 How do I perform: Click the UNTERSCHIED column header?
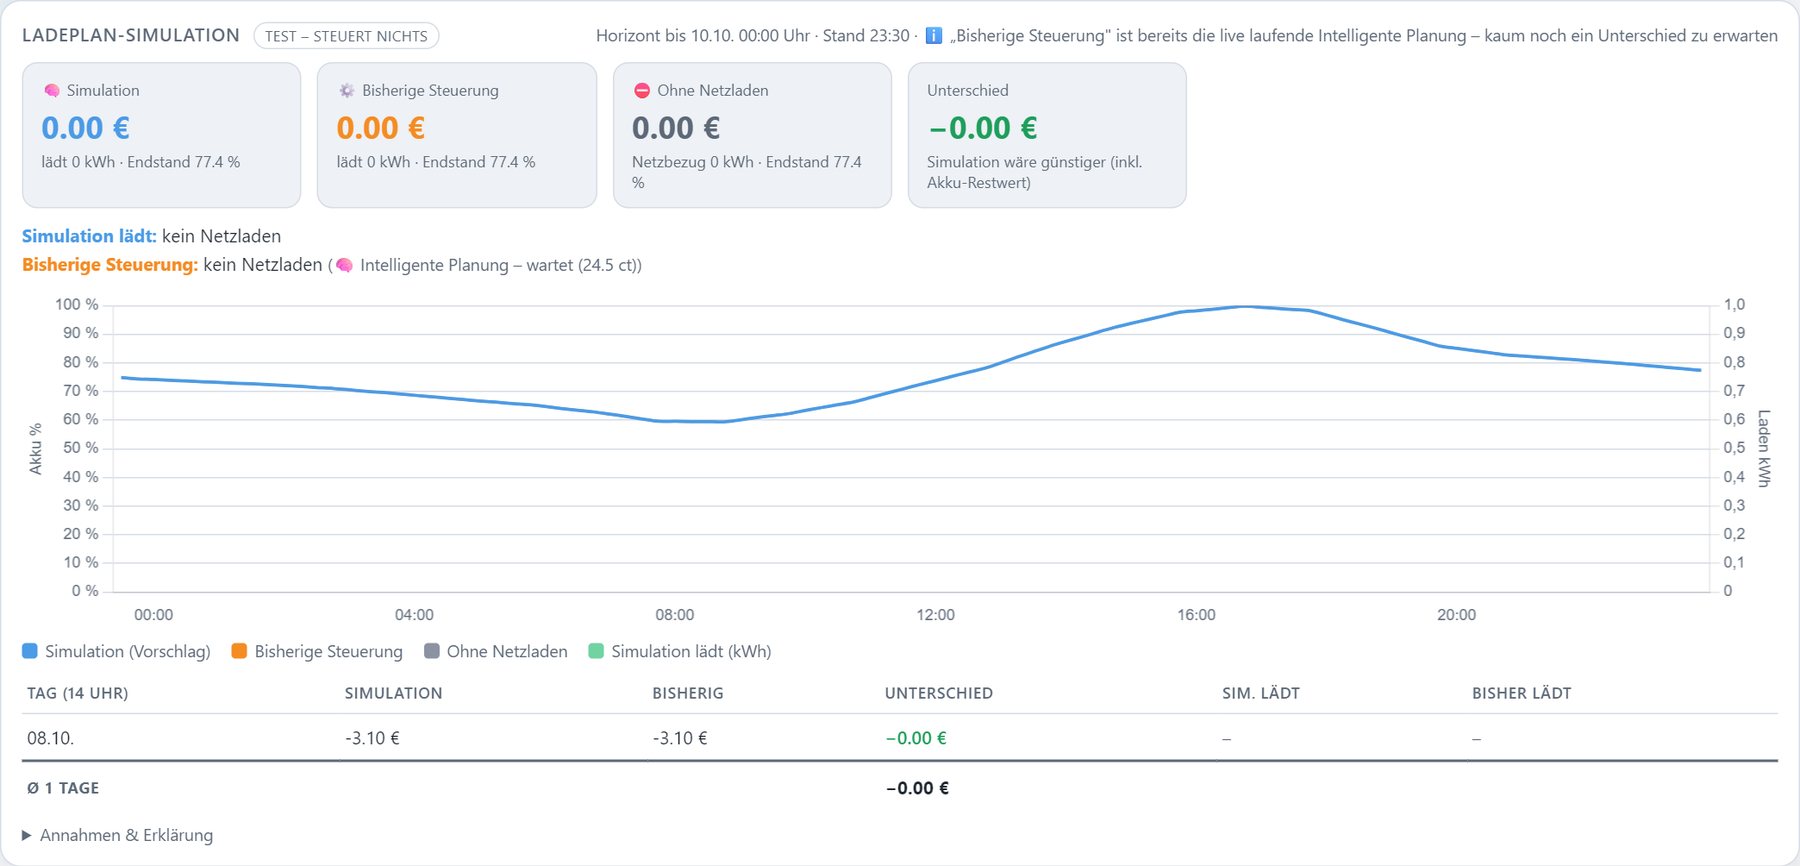939,693
